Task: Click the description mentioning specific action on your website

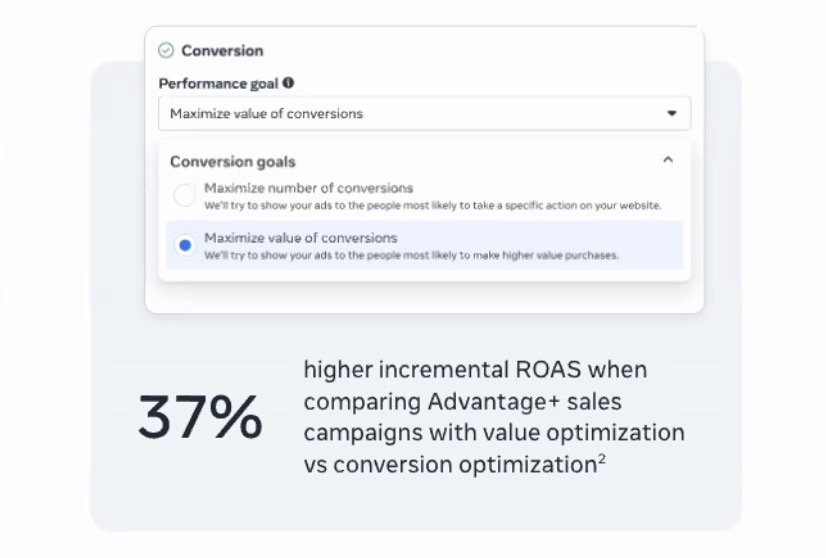Action: (433, 205)
